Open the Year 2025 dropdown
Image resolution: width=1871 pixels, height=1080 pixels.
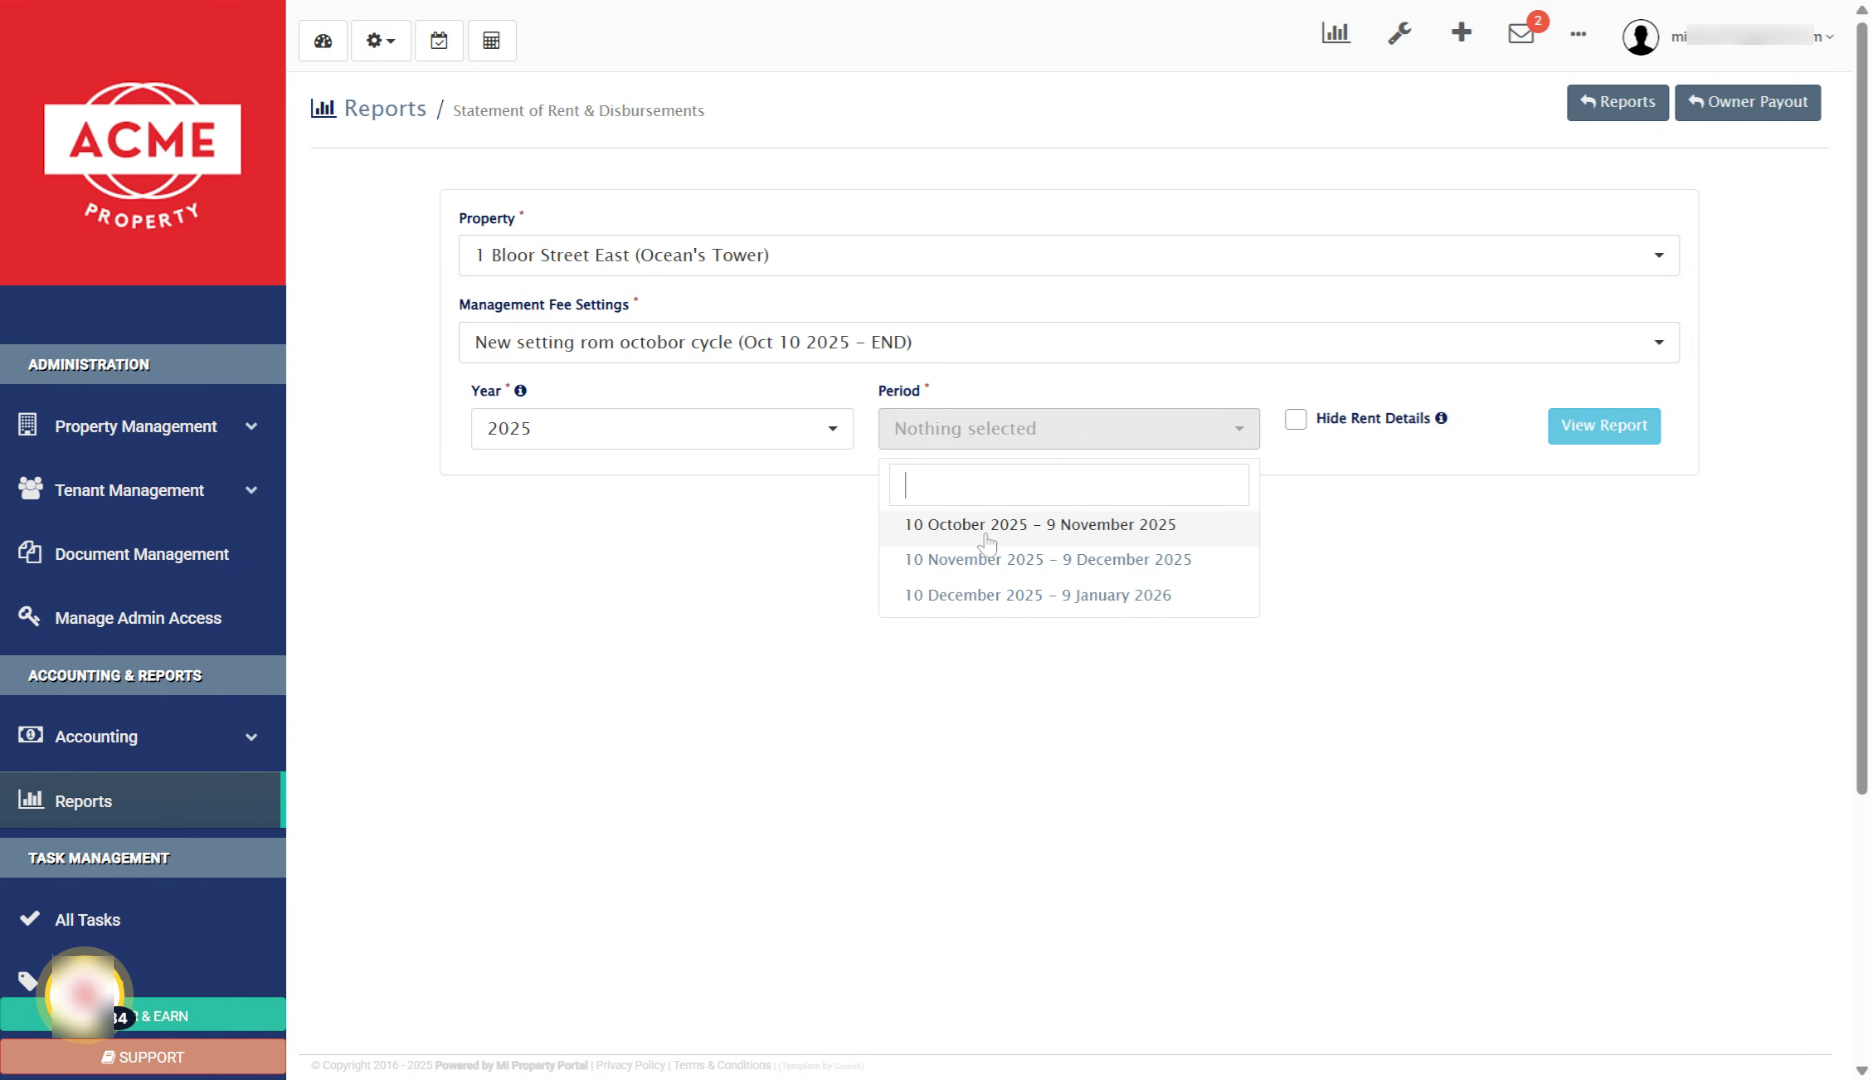[x=661, y=429]
